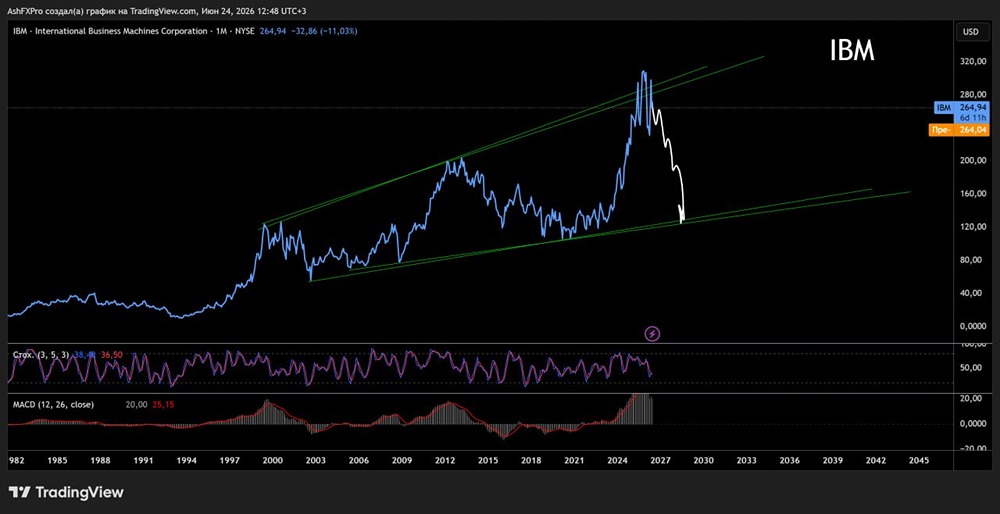Click the MACD signal value 25,15
Screen dimensions: 1000x514
coord(164,404)
